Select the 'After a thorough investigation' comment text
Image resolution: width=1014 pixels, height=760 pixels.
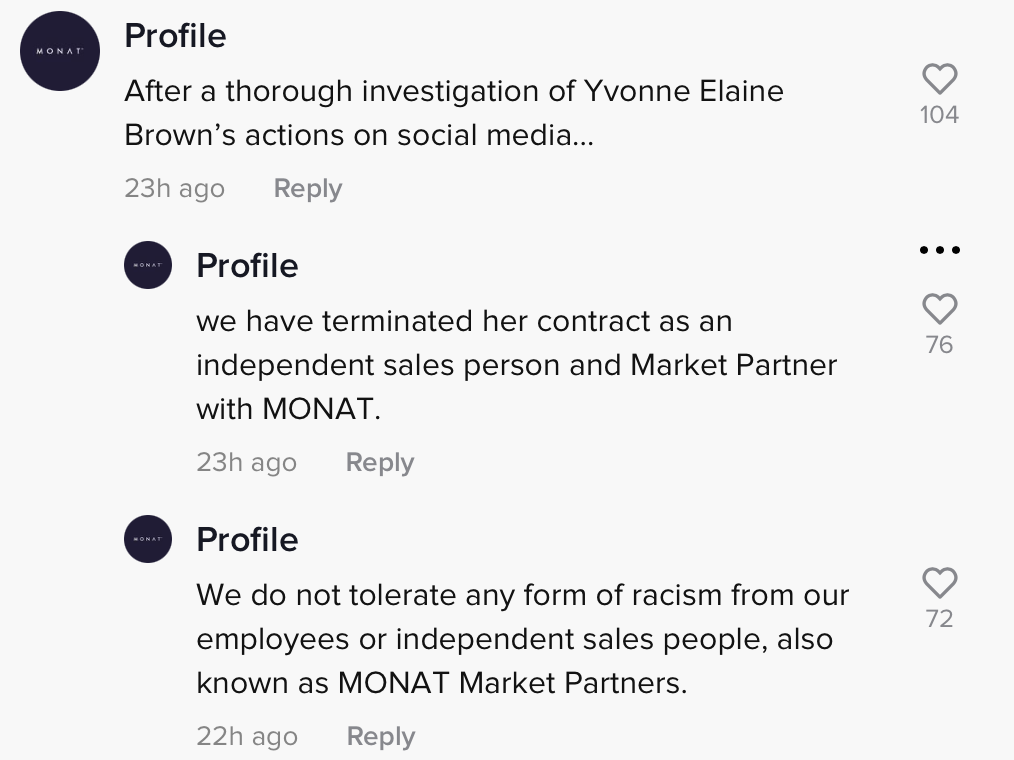coord(454,113)
